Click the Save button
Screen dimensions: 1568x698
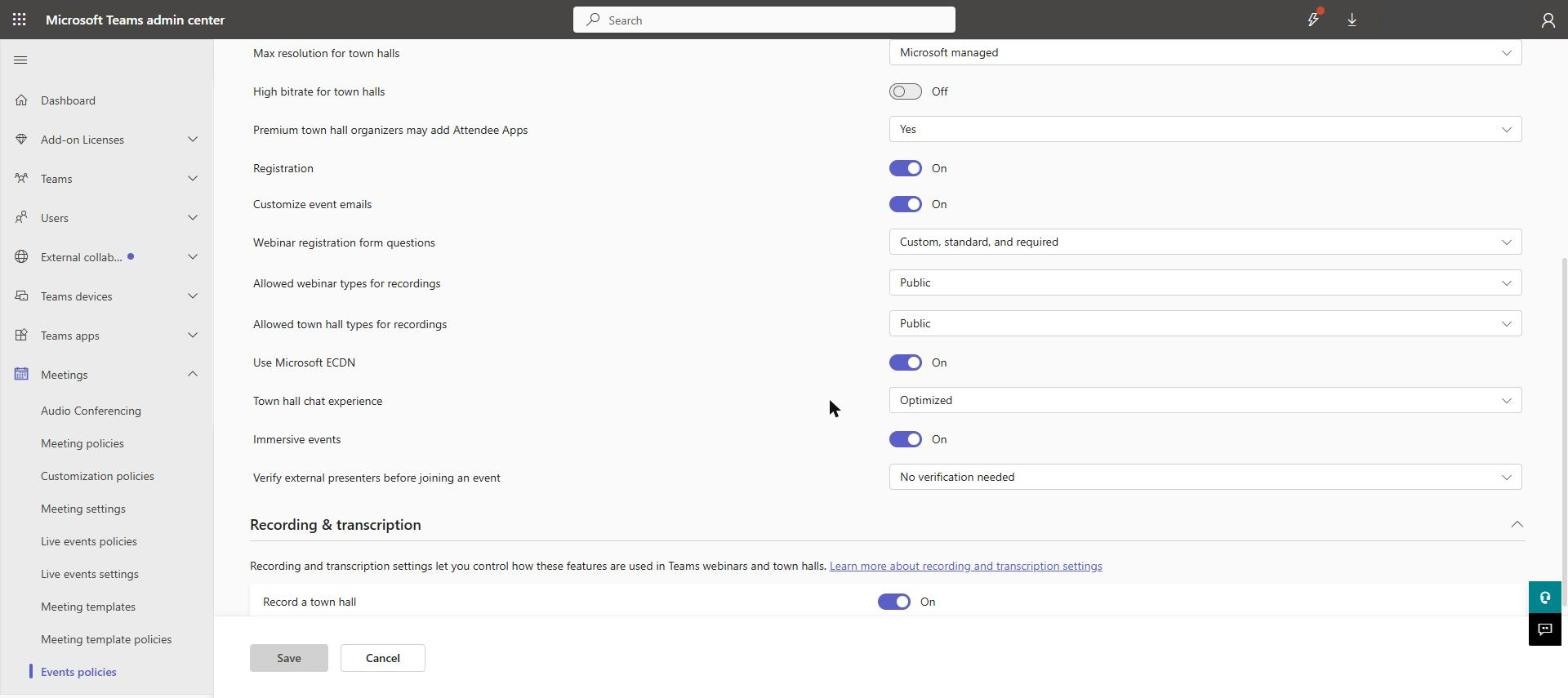pyautogui.click(x=289, y=658)
